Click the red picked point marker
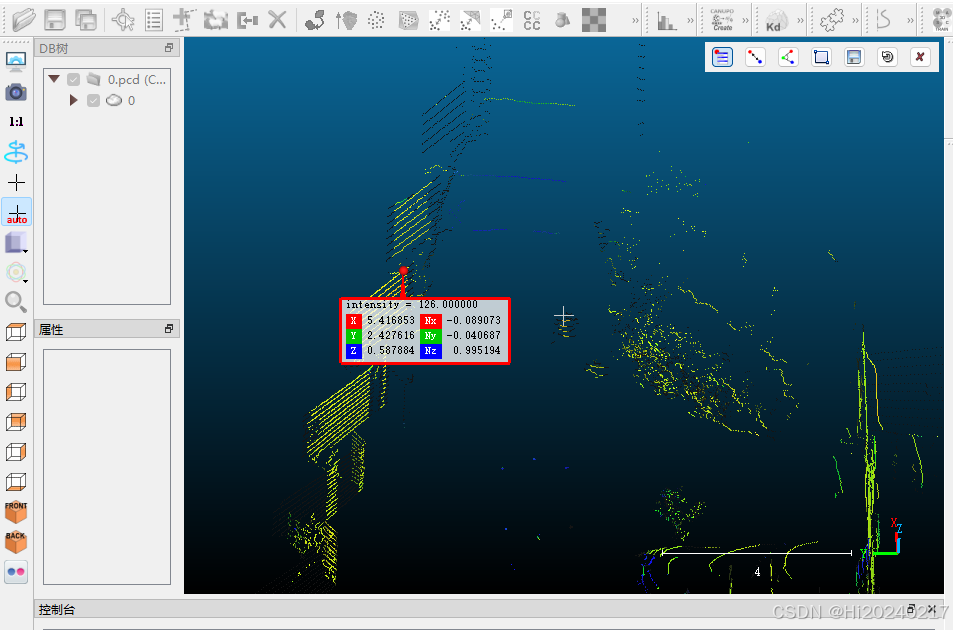953x630 pixels. pos(404,270)
